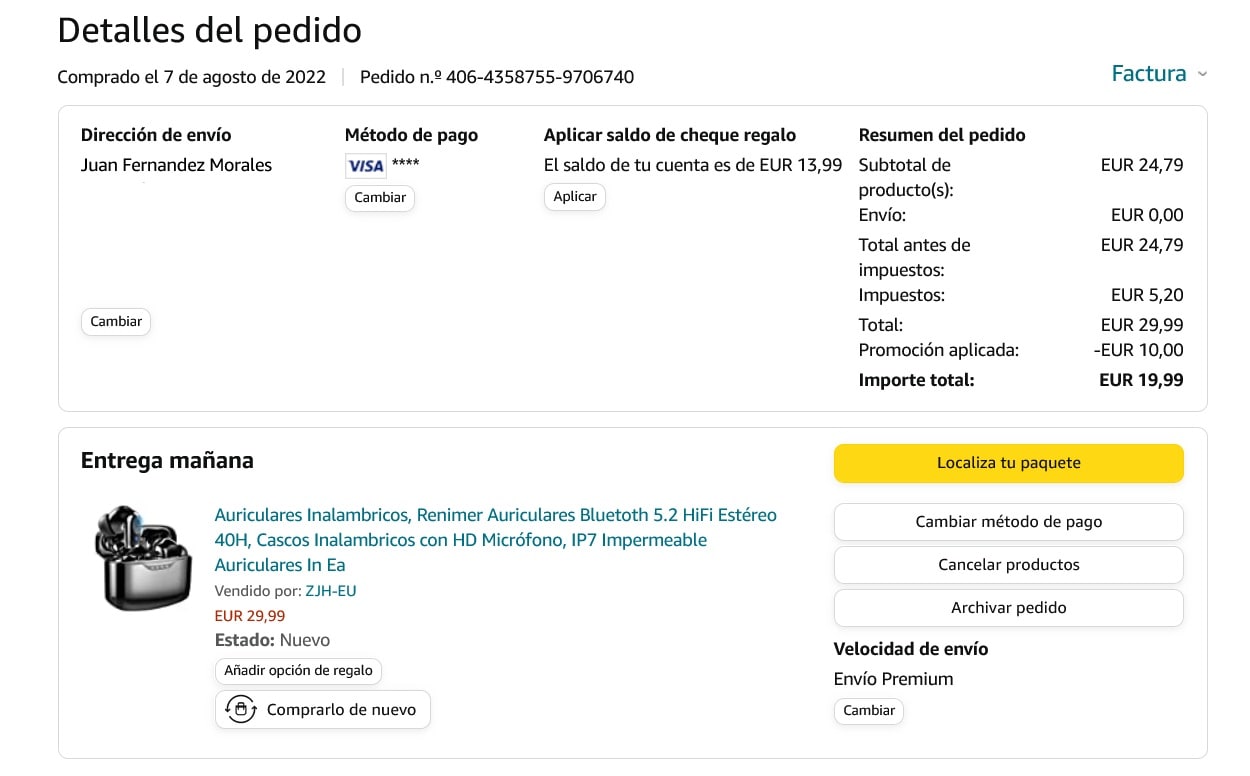Click the buy-again icon in Comprarlo de nuevo
The width and height of the screenshot is (1250, 776).
240,710
